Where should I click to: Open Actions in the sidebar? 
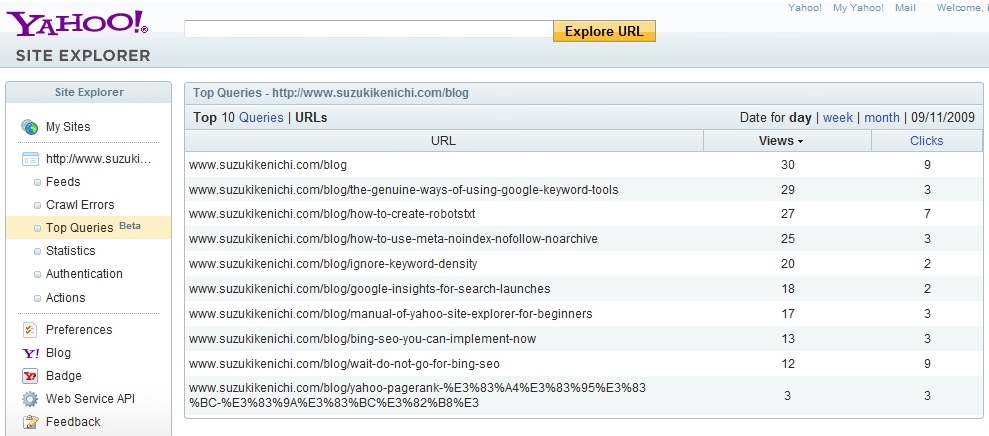pyautogui.click(x=66, y=297)
